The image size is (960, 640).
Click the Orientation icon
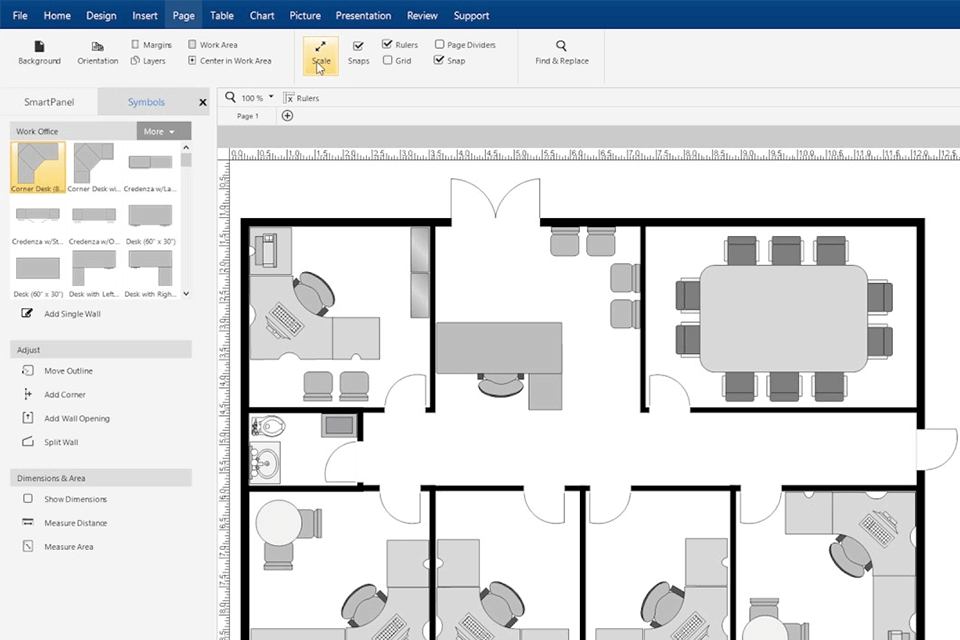pos(97,47)
